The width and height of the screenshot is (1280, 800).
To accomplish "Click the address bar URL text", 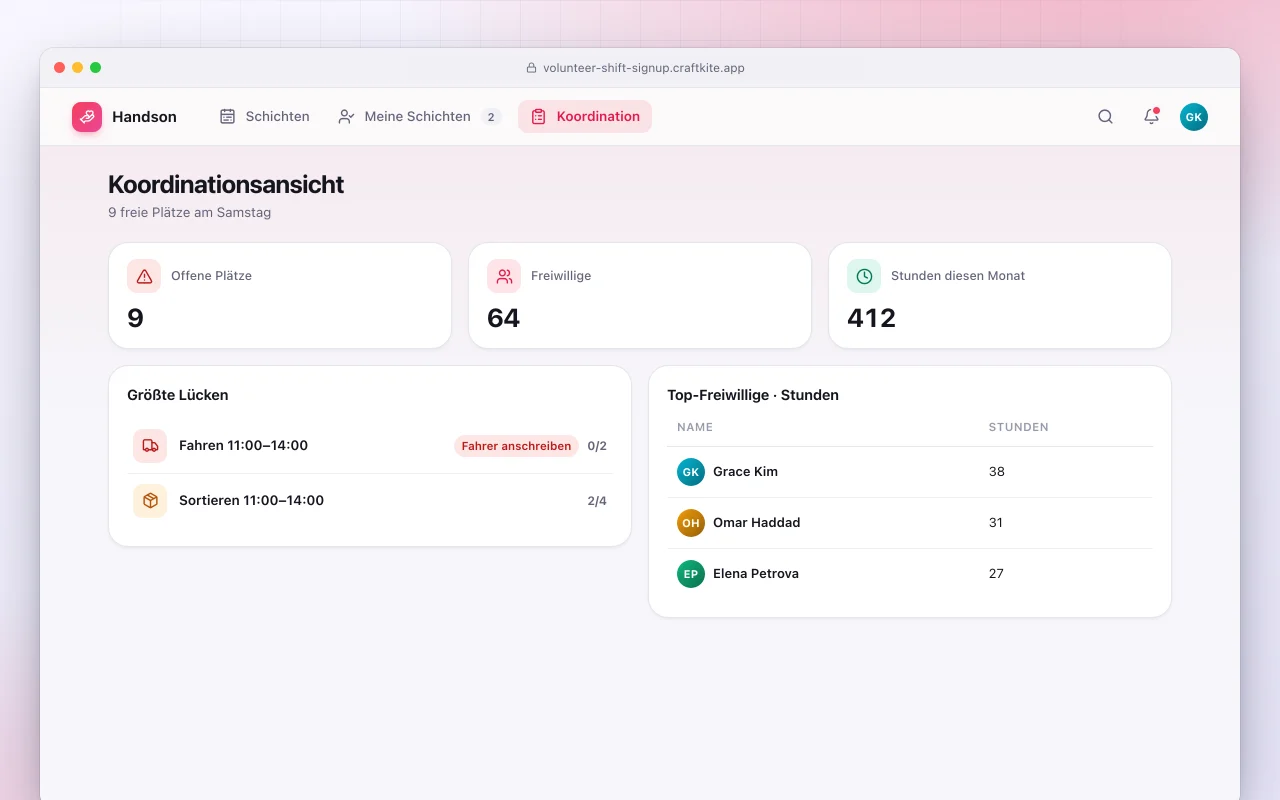I will [644, 68].
